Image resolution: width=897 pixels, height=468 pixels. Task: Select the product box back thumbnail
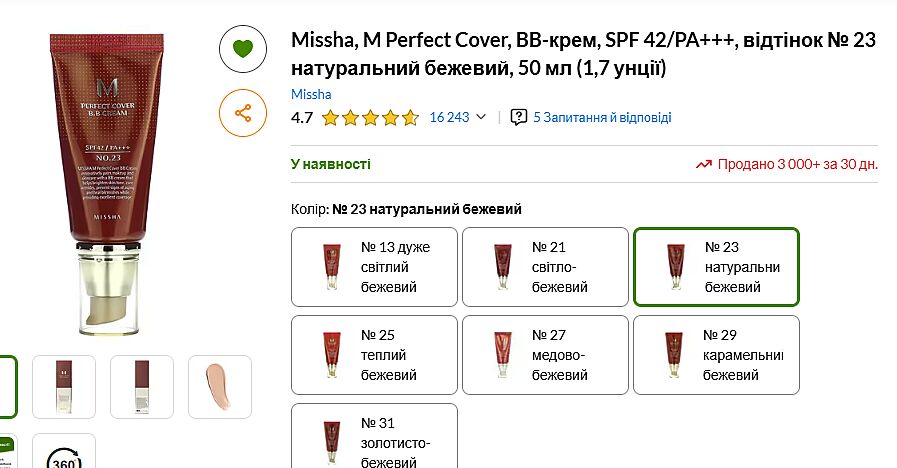point(142,387)
